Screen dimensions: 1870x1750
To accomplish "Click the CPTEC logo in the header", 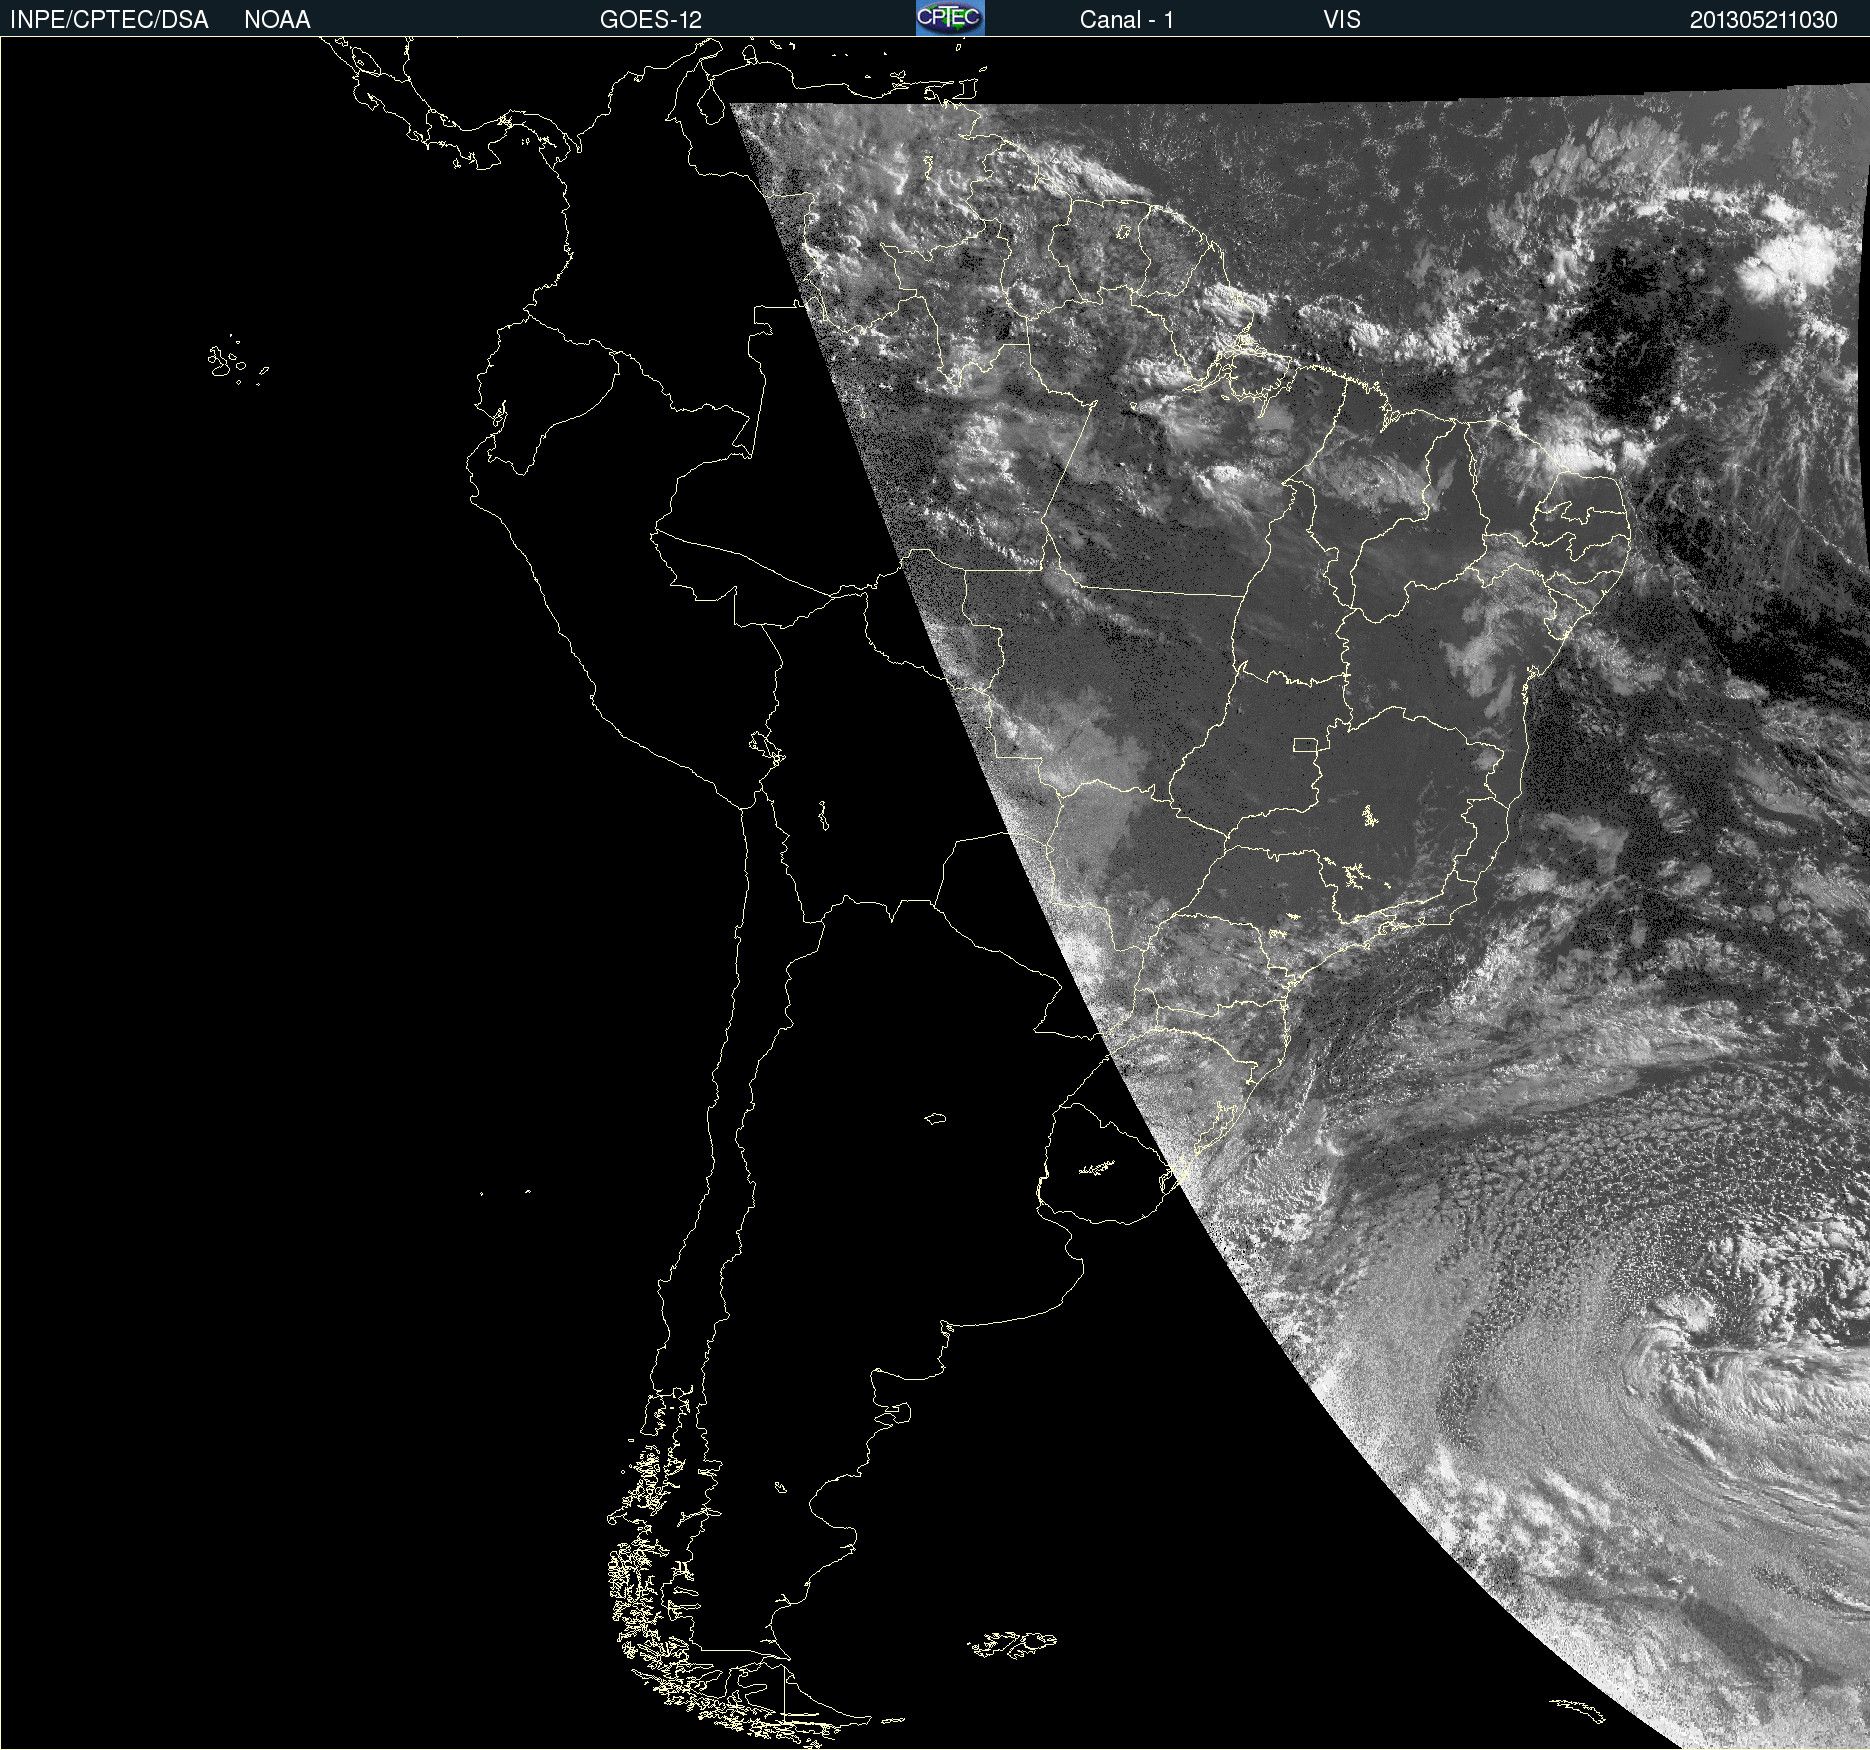I will [x=950, y=18].
